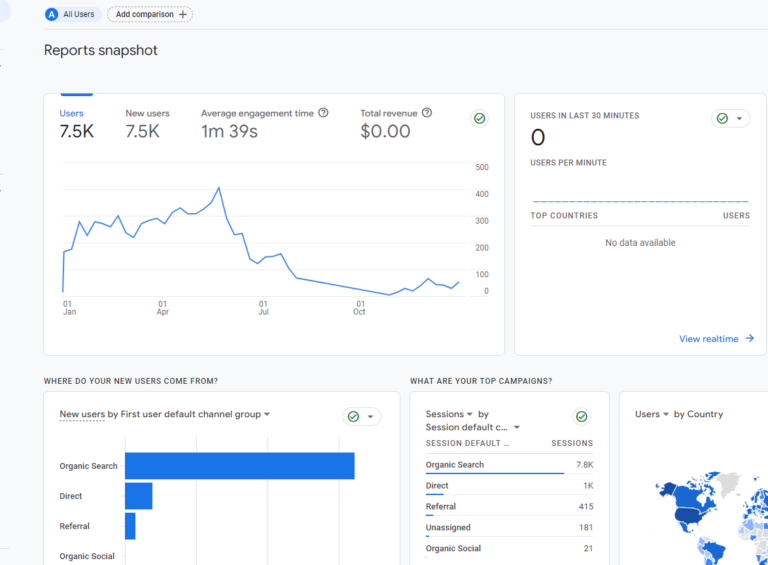Click the check icon in Users in last 30 minutes card
Screen dimensions: 768x565
722,118
